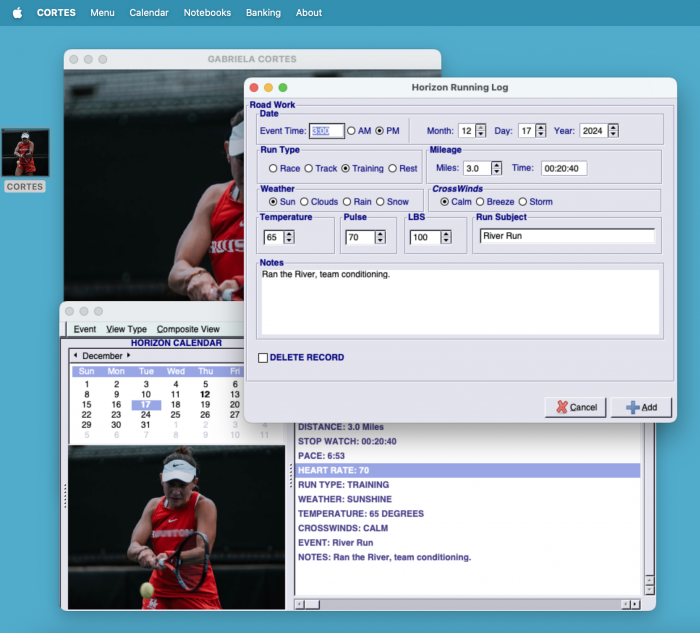The image size is (700, 633).
Task: Open the CORTES desktop thumbnail icon
Action: [x=25, y=153]
